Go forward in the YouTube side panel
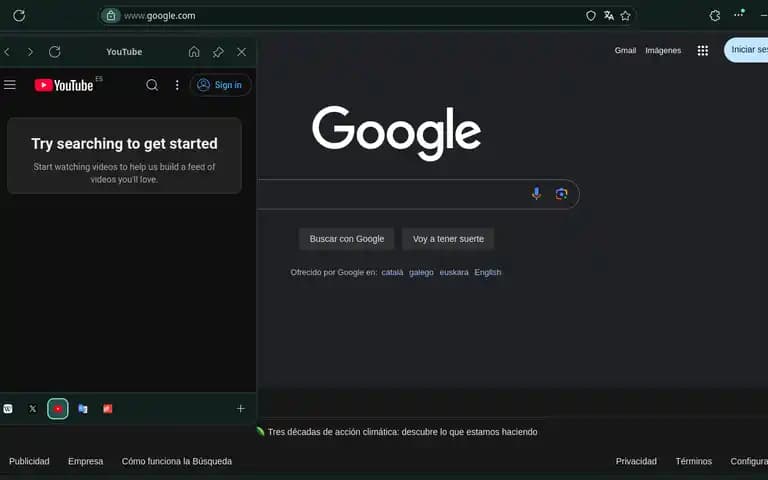This screenshot has width=768, height=480. (x=30, y=51)
